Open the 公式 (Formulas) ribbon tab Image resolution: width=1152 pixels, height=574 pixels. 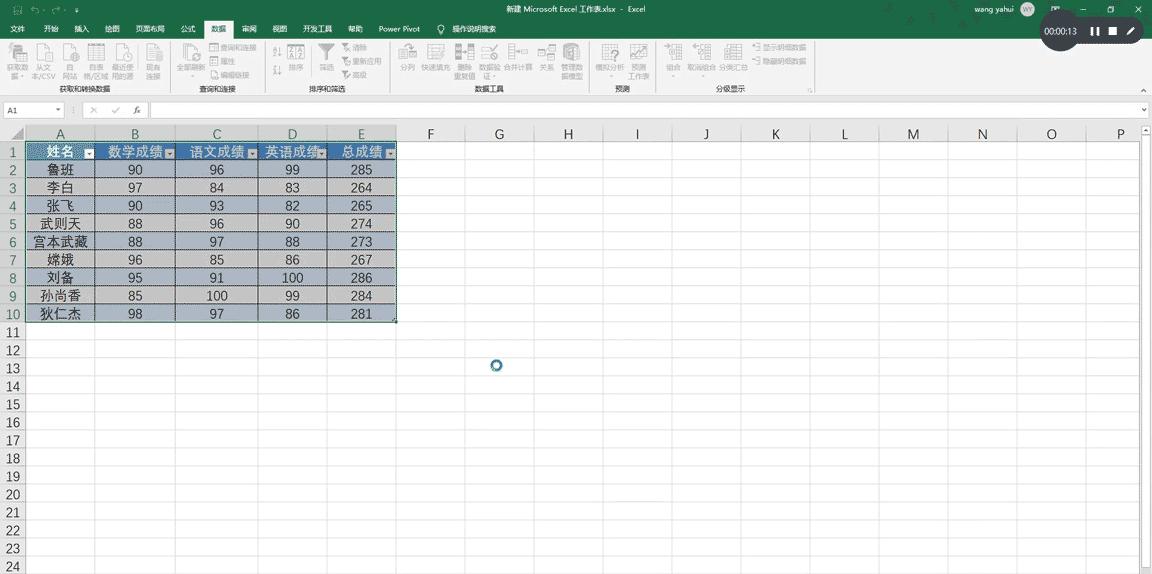(188, 29)
